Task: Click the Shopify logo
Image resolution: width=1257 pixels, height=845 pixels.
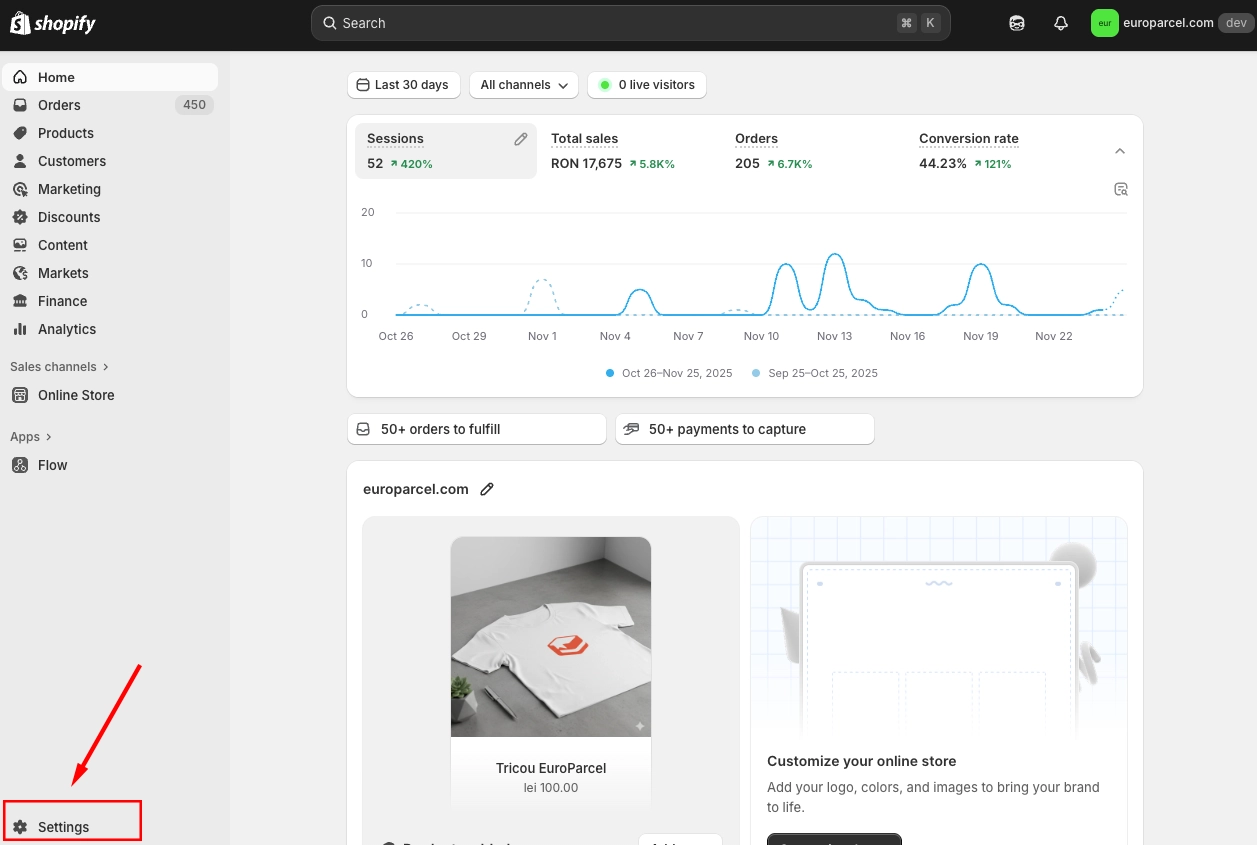Action: tap(53, 23)
